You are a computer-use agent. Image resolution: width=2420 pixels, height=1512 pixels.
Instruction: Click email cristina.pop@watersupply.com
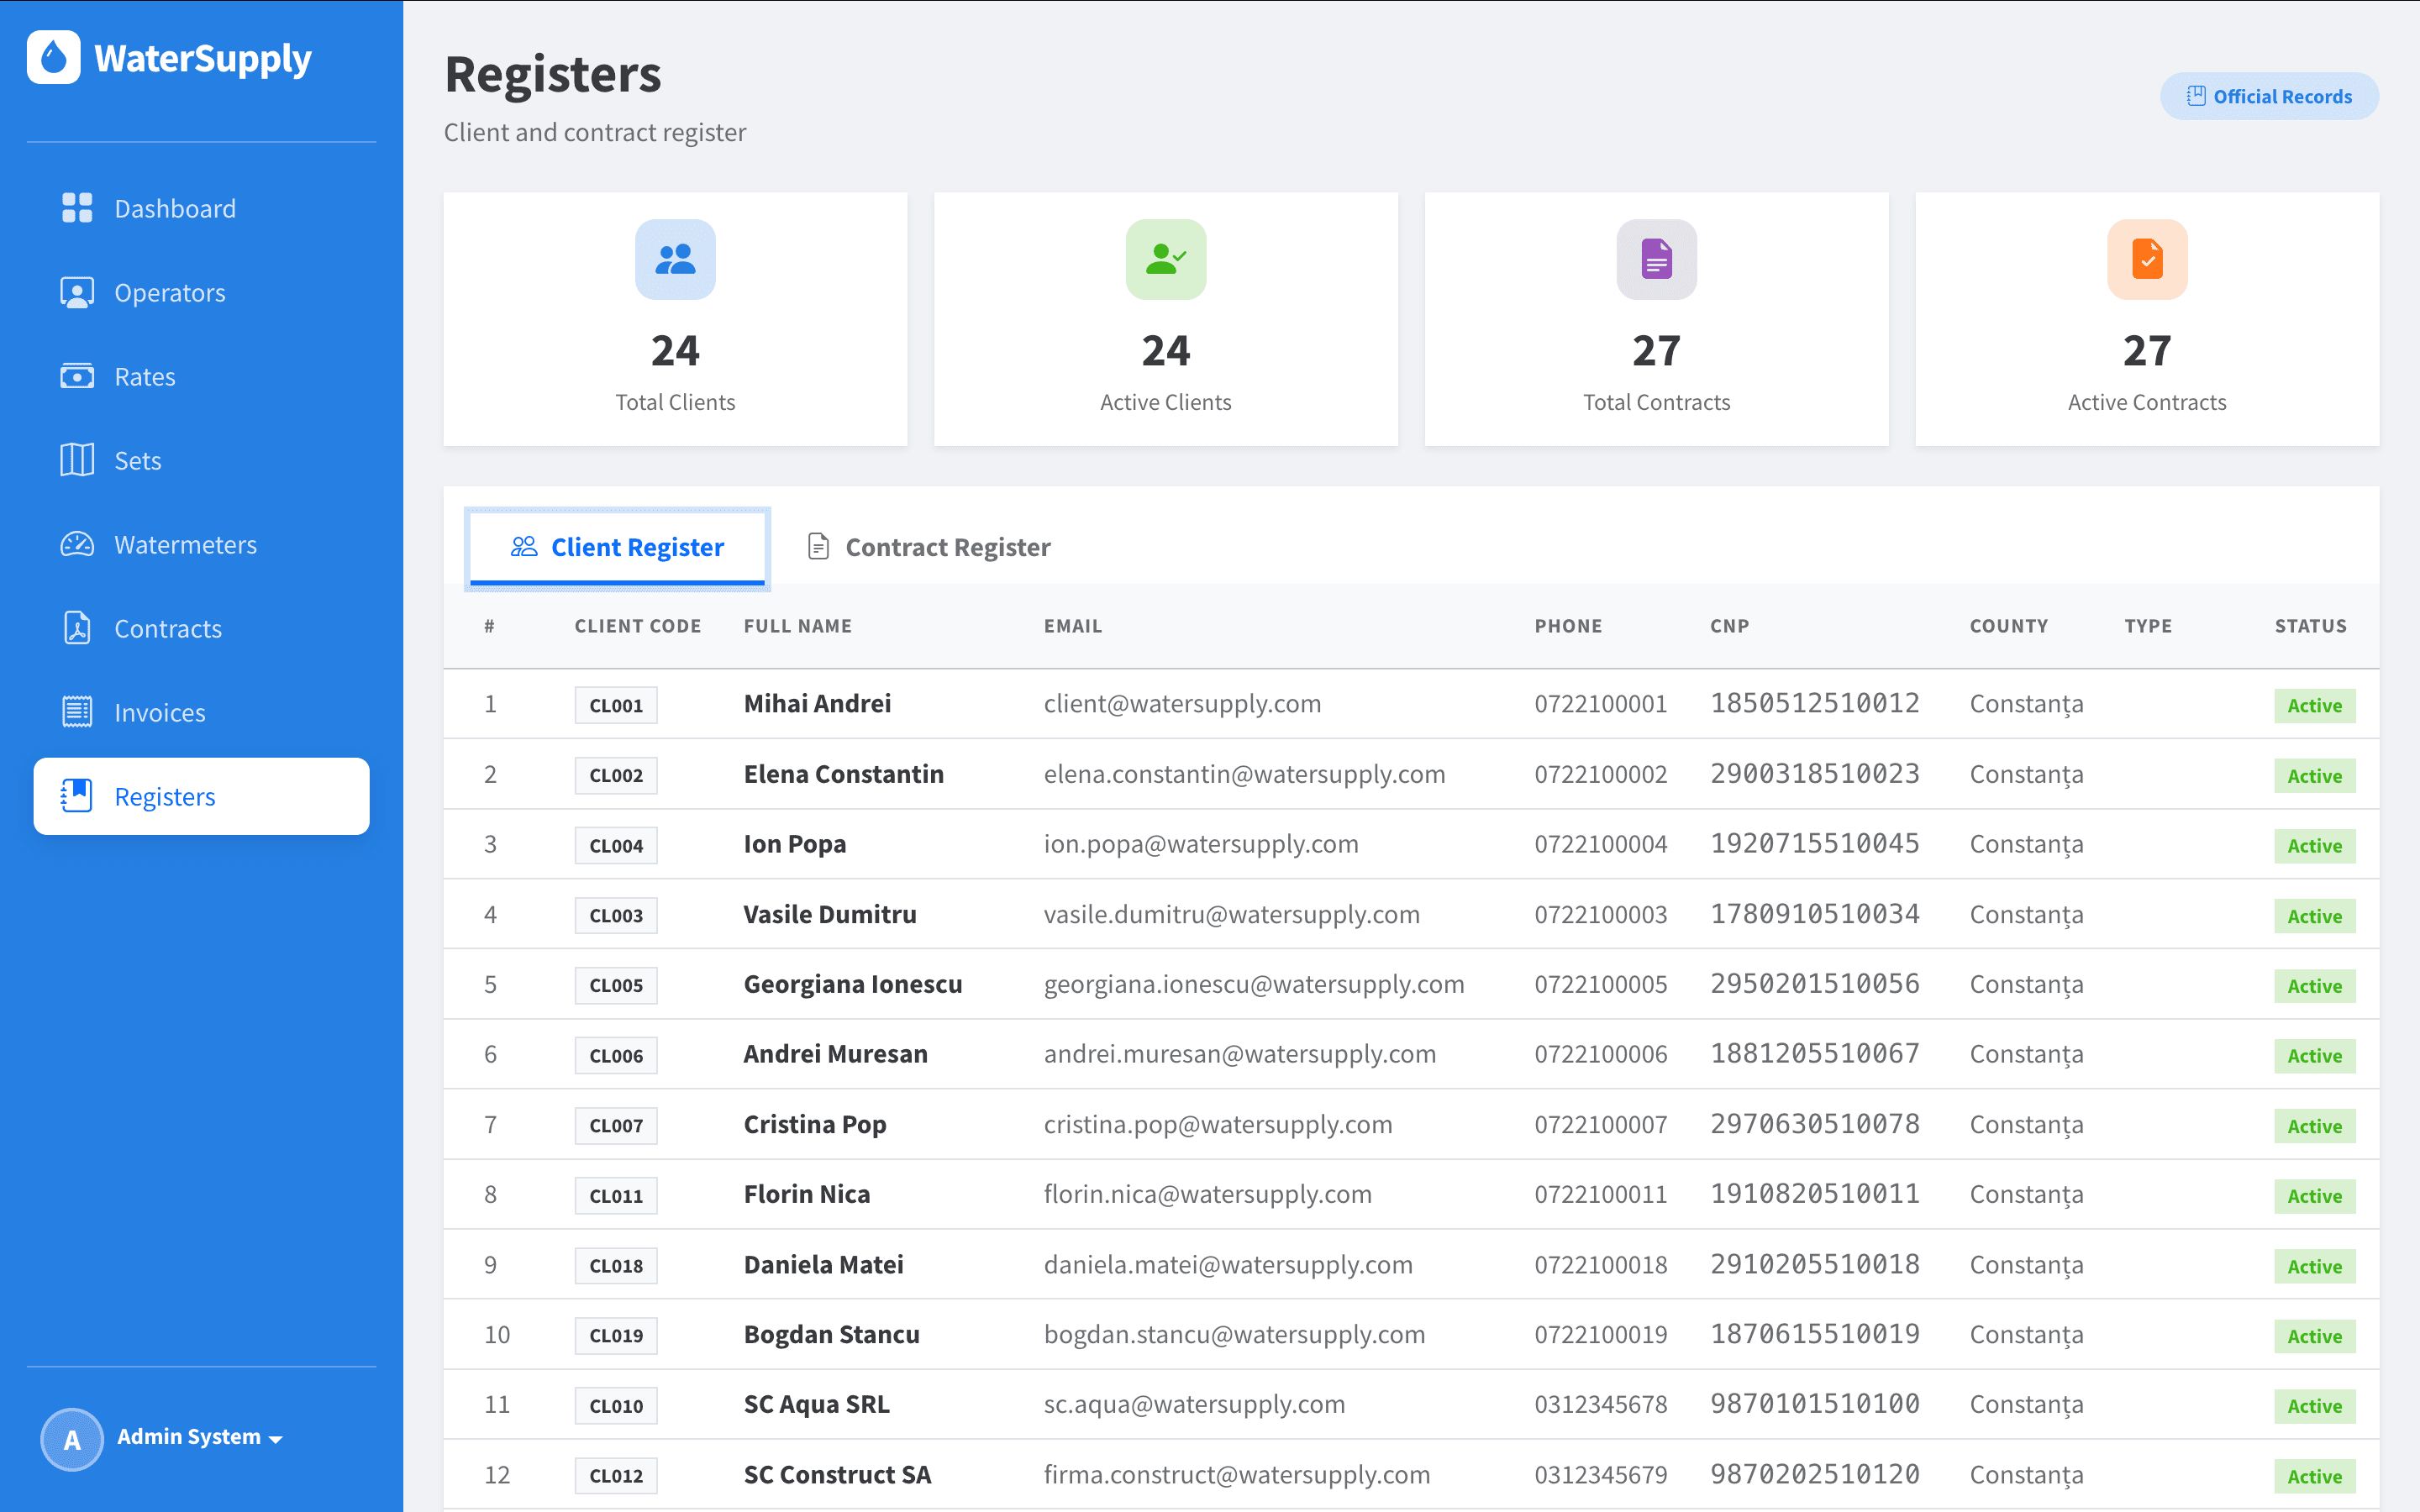[x=1218, y=1124]
